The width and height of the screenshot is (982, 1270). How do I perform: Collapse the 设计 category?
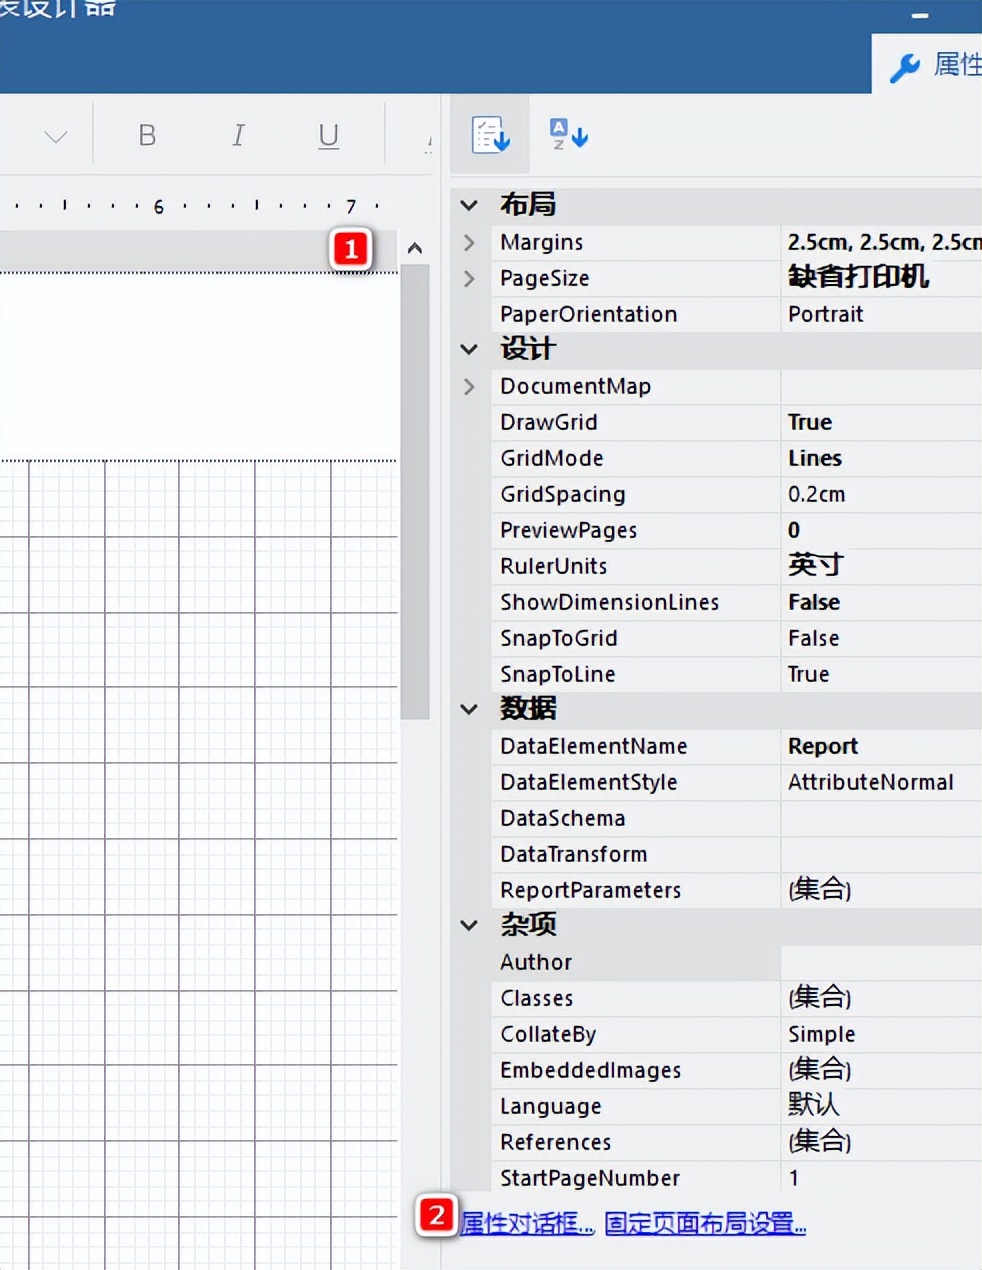[x=469, y=349]
